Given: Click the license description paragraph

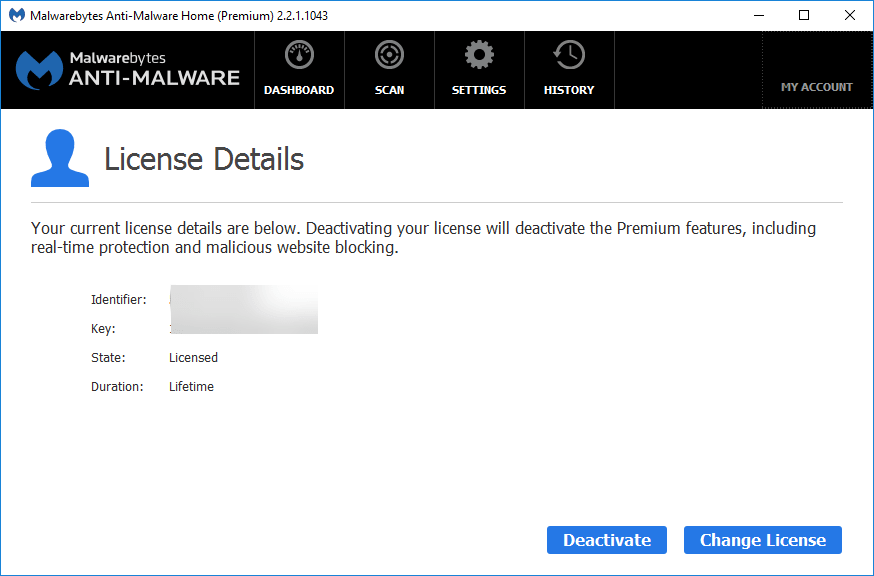Looking at the screenshot, I should tap(423, 238).
